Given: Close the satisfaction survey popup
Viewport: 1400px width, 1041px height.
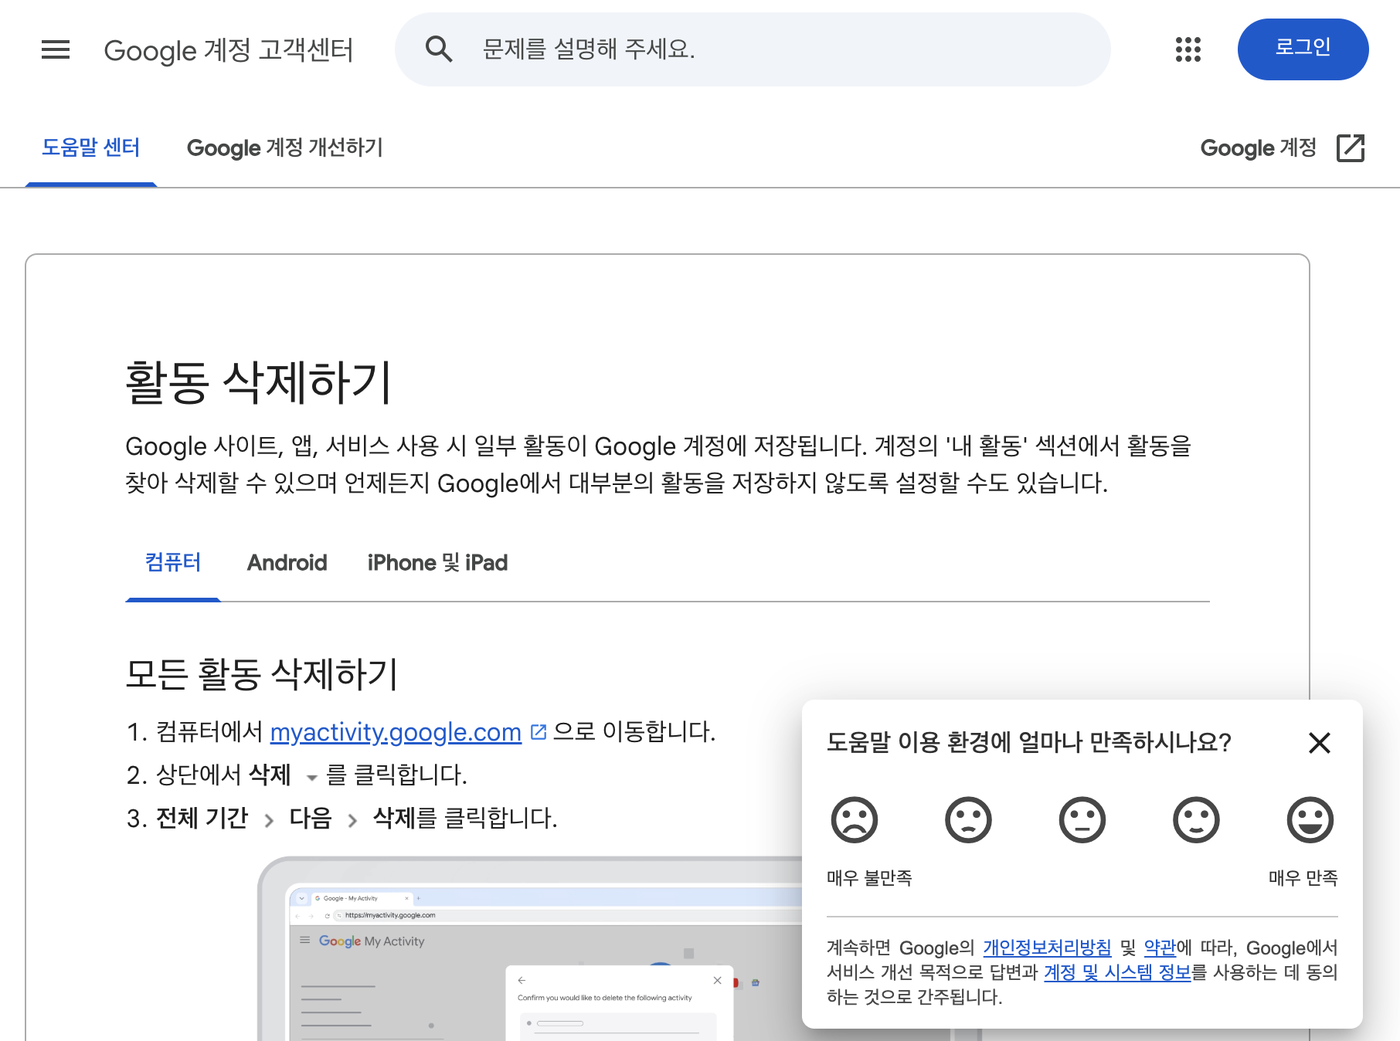Looking at the screenshot, I should [1319, 743].
